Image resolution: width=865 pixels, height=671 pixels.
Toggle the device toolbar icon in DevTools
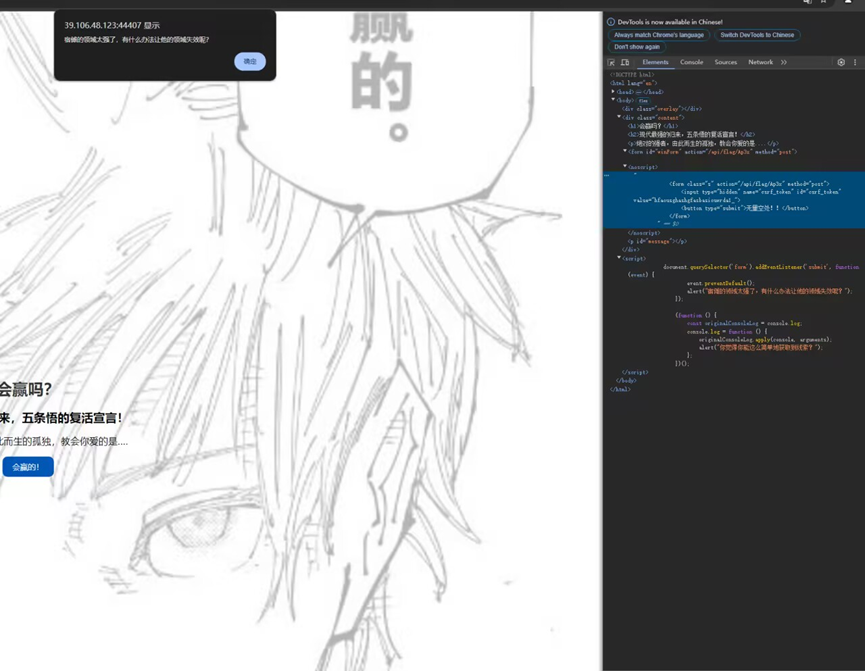click(x=625, y=62)
